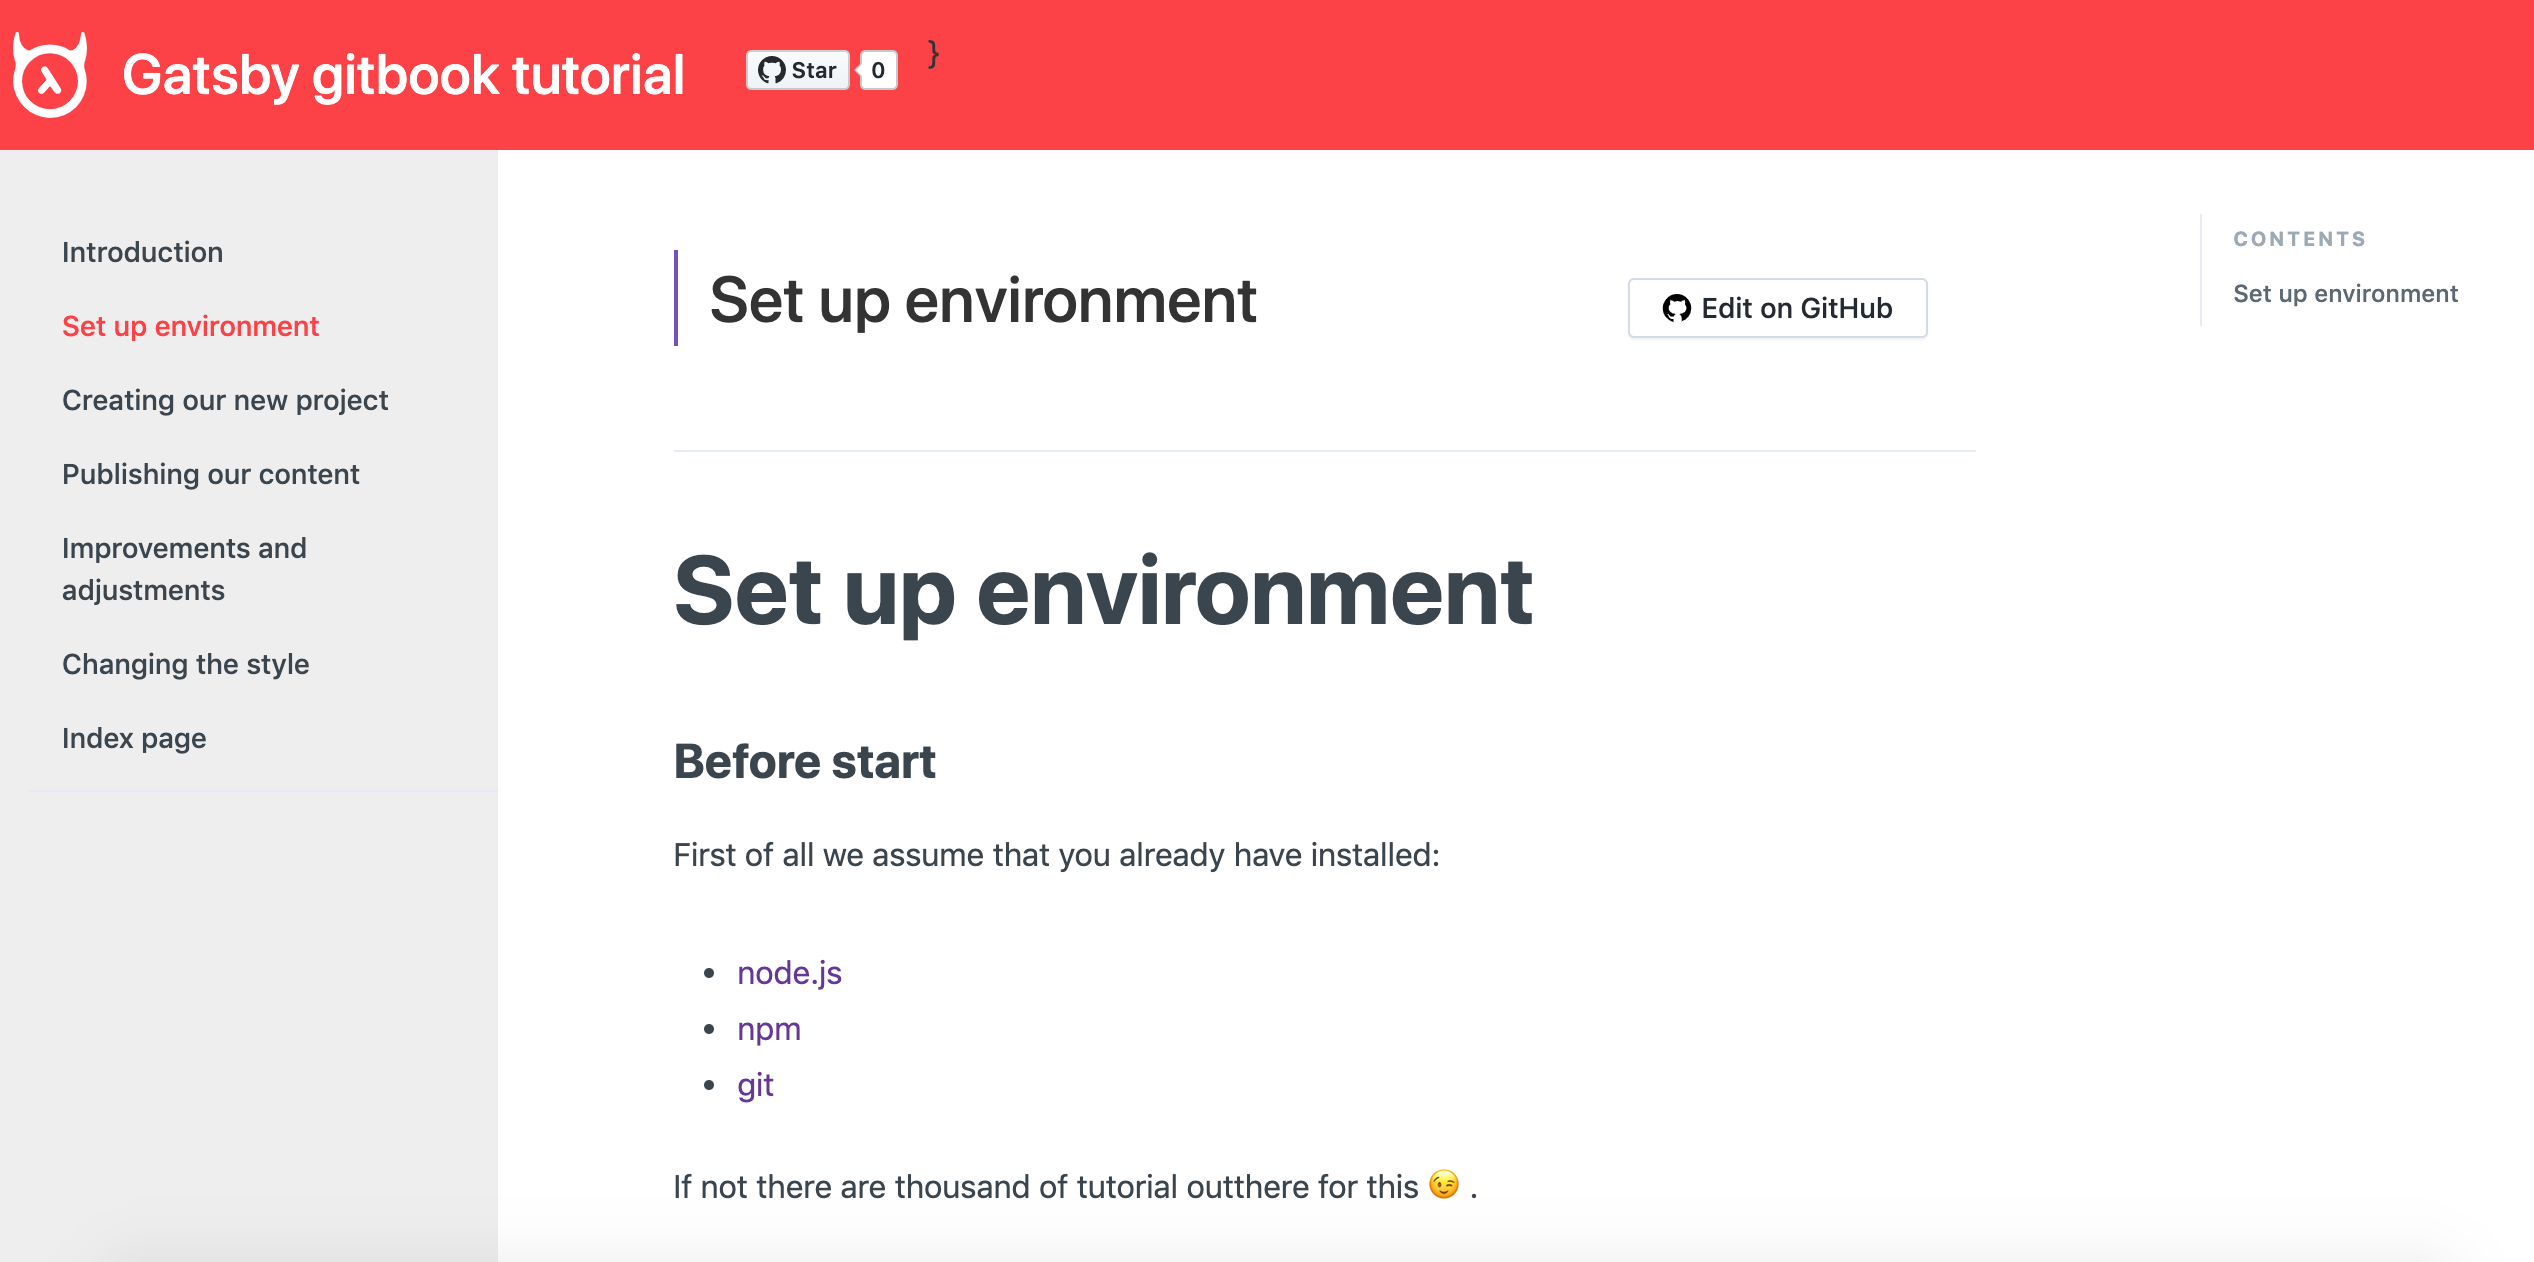Open Publishing our content page
The height and width of the screenshot is (1262, 2534).
[210, 474]
